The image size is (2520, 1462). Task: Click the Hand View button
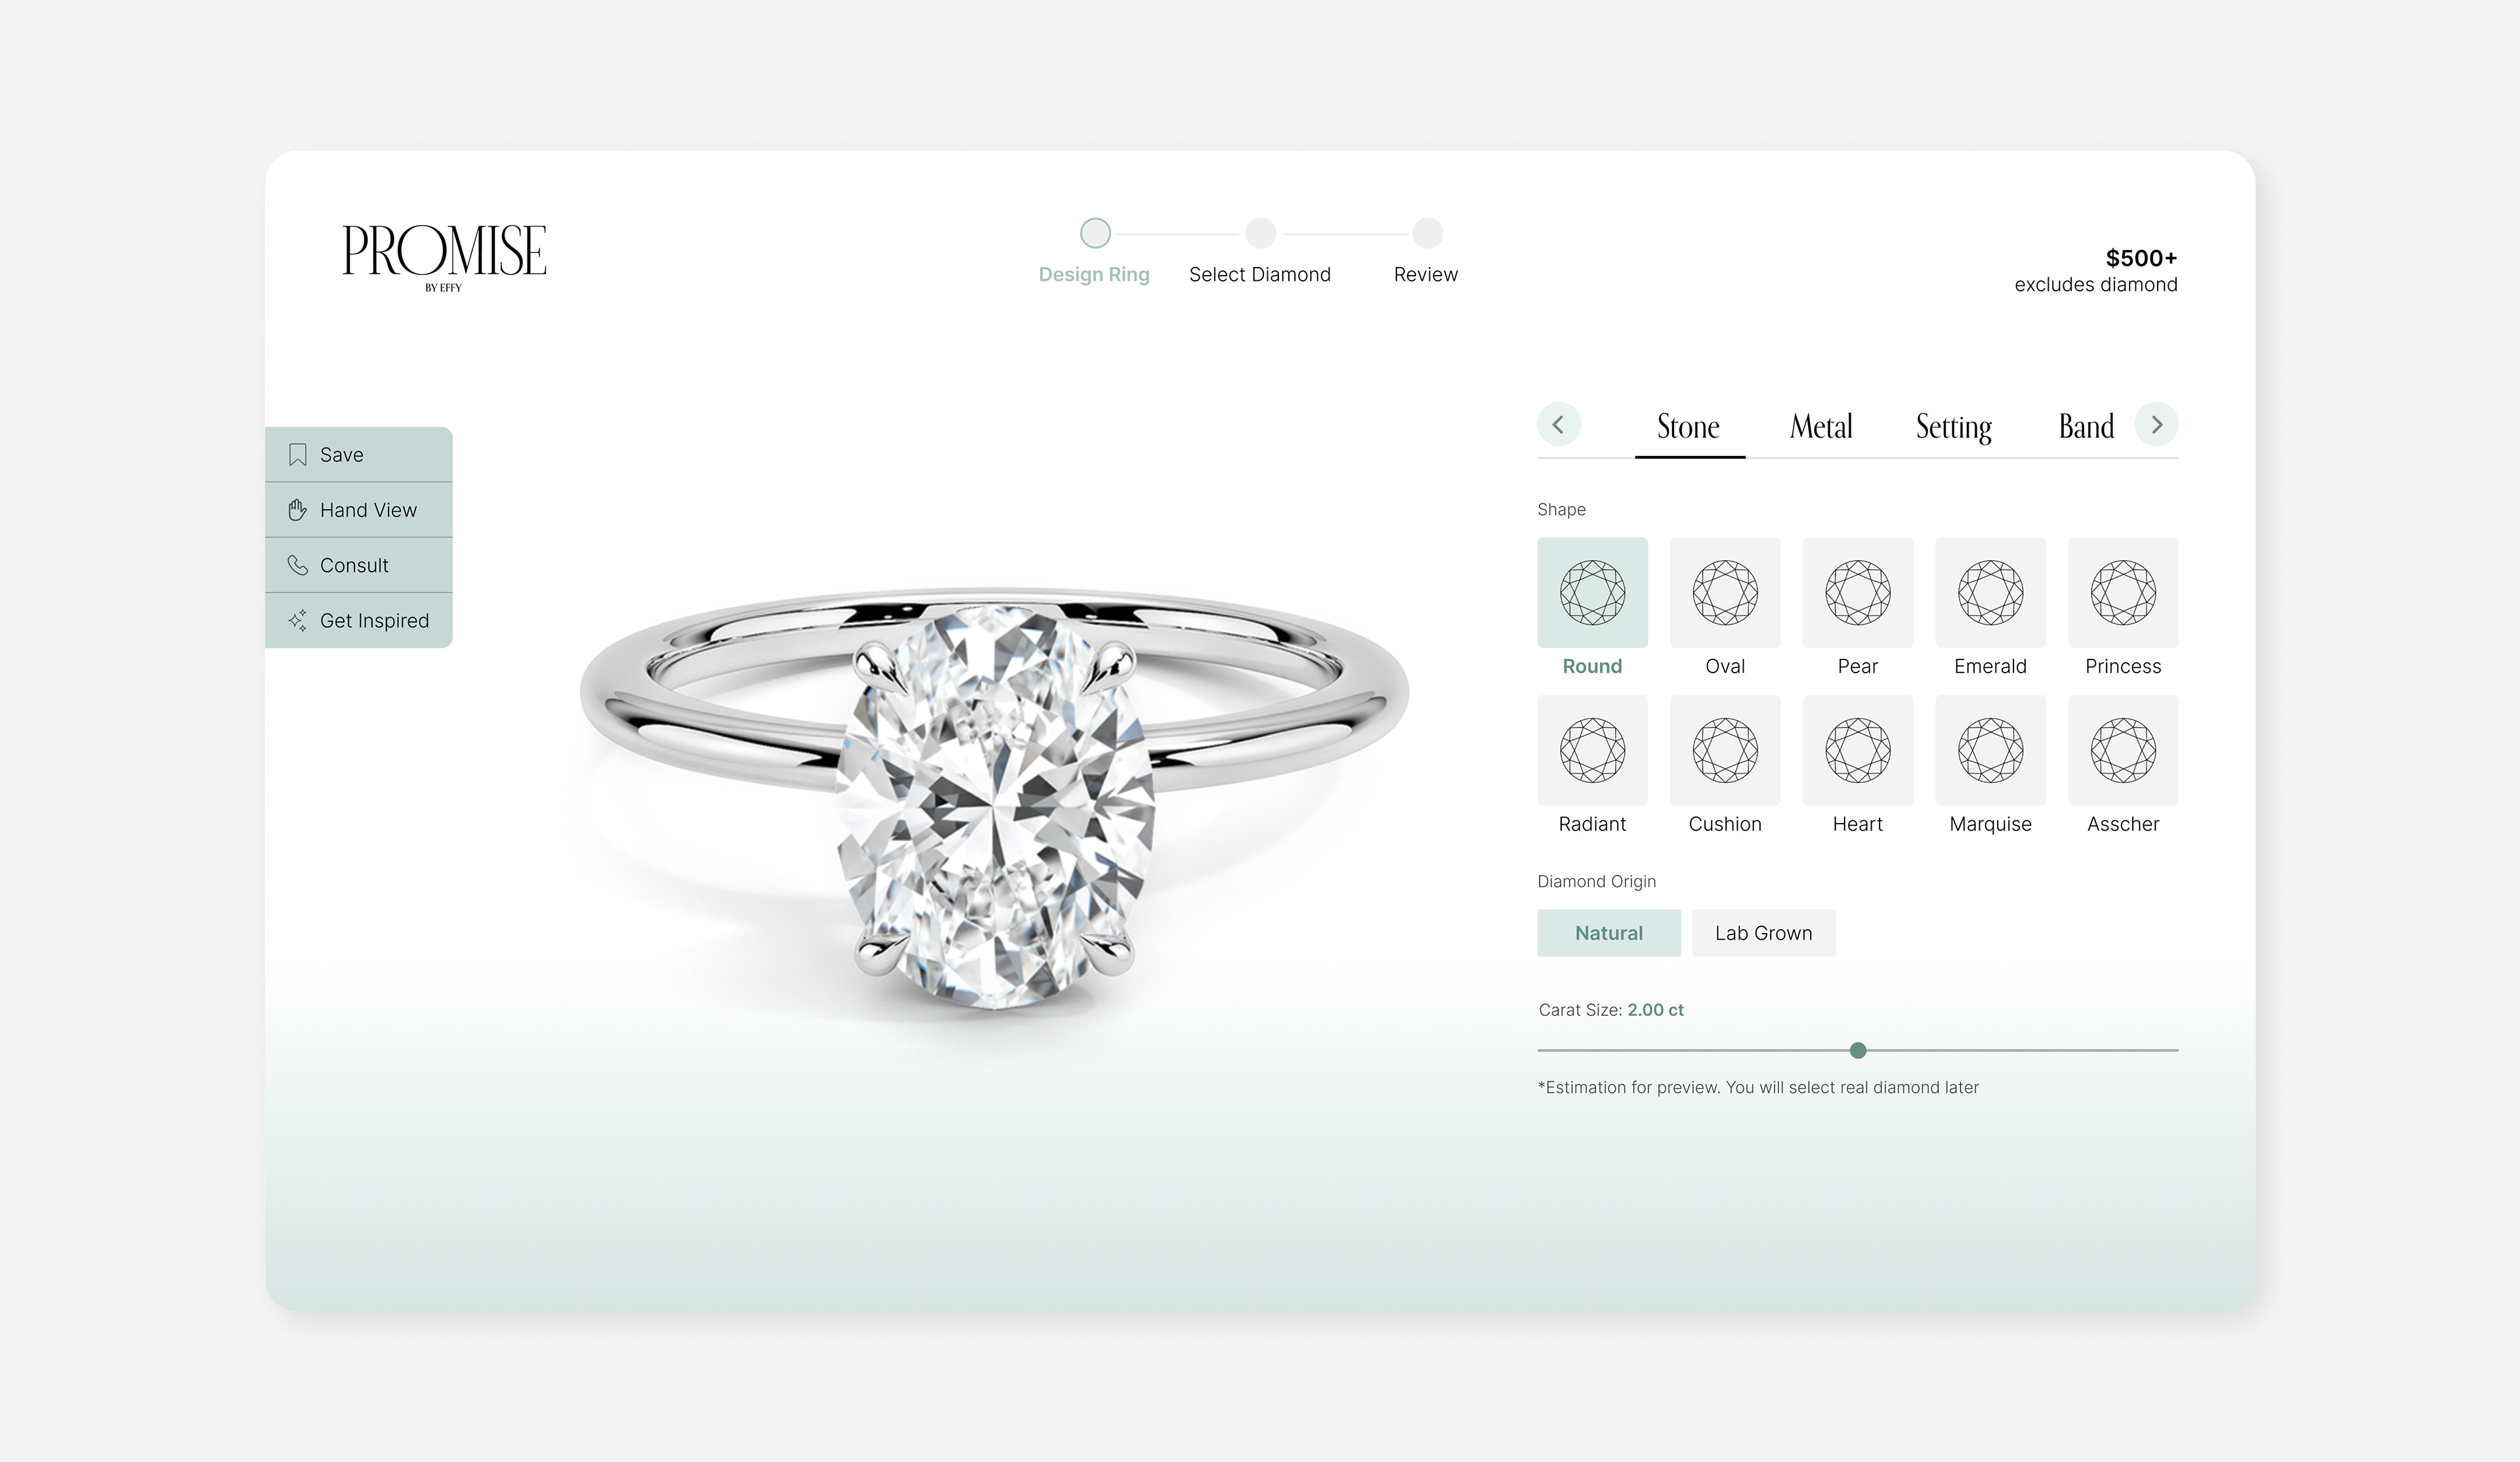(358, 510)
